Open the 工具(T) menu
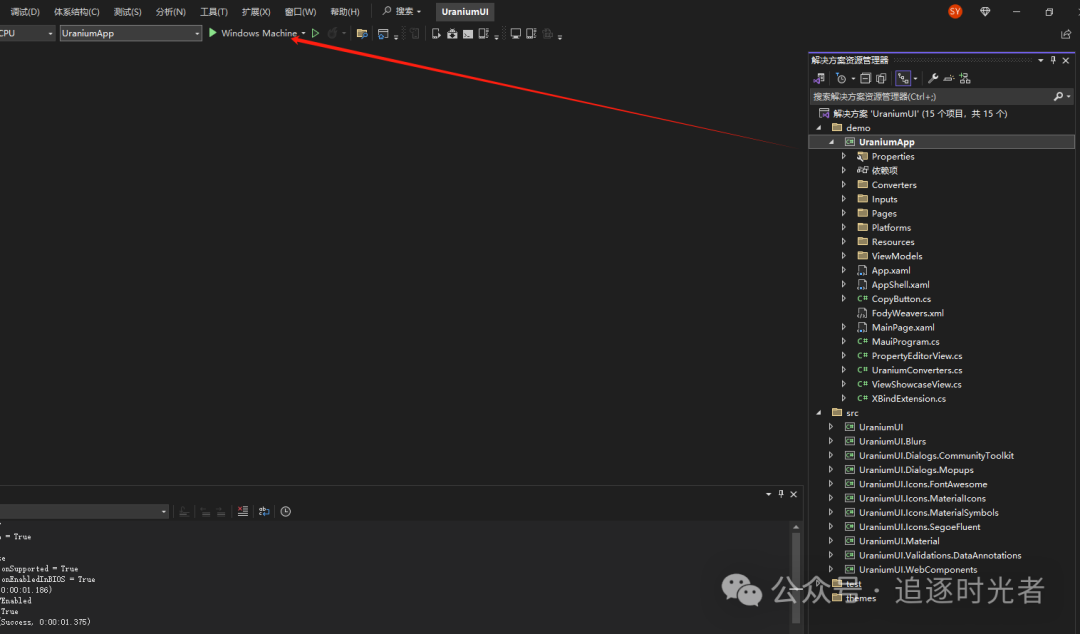This screenshot has height=634, width=1080. coord(214,12)
